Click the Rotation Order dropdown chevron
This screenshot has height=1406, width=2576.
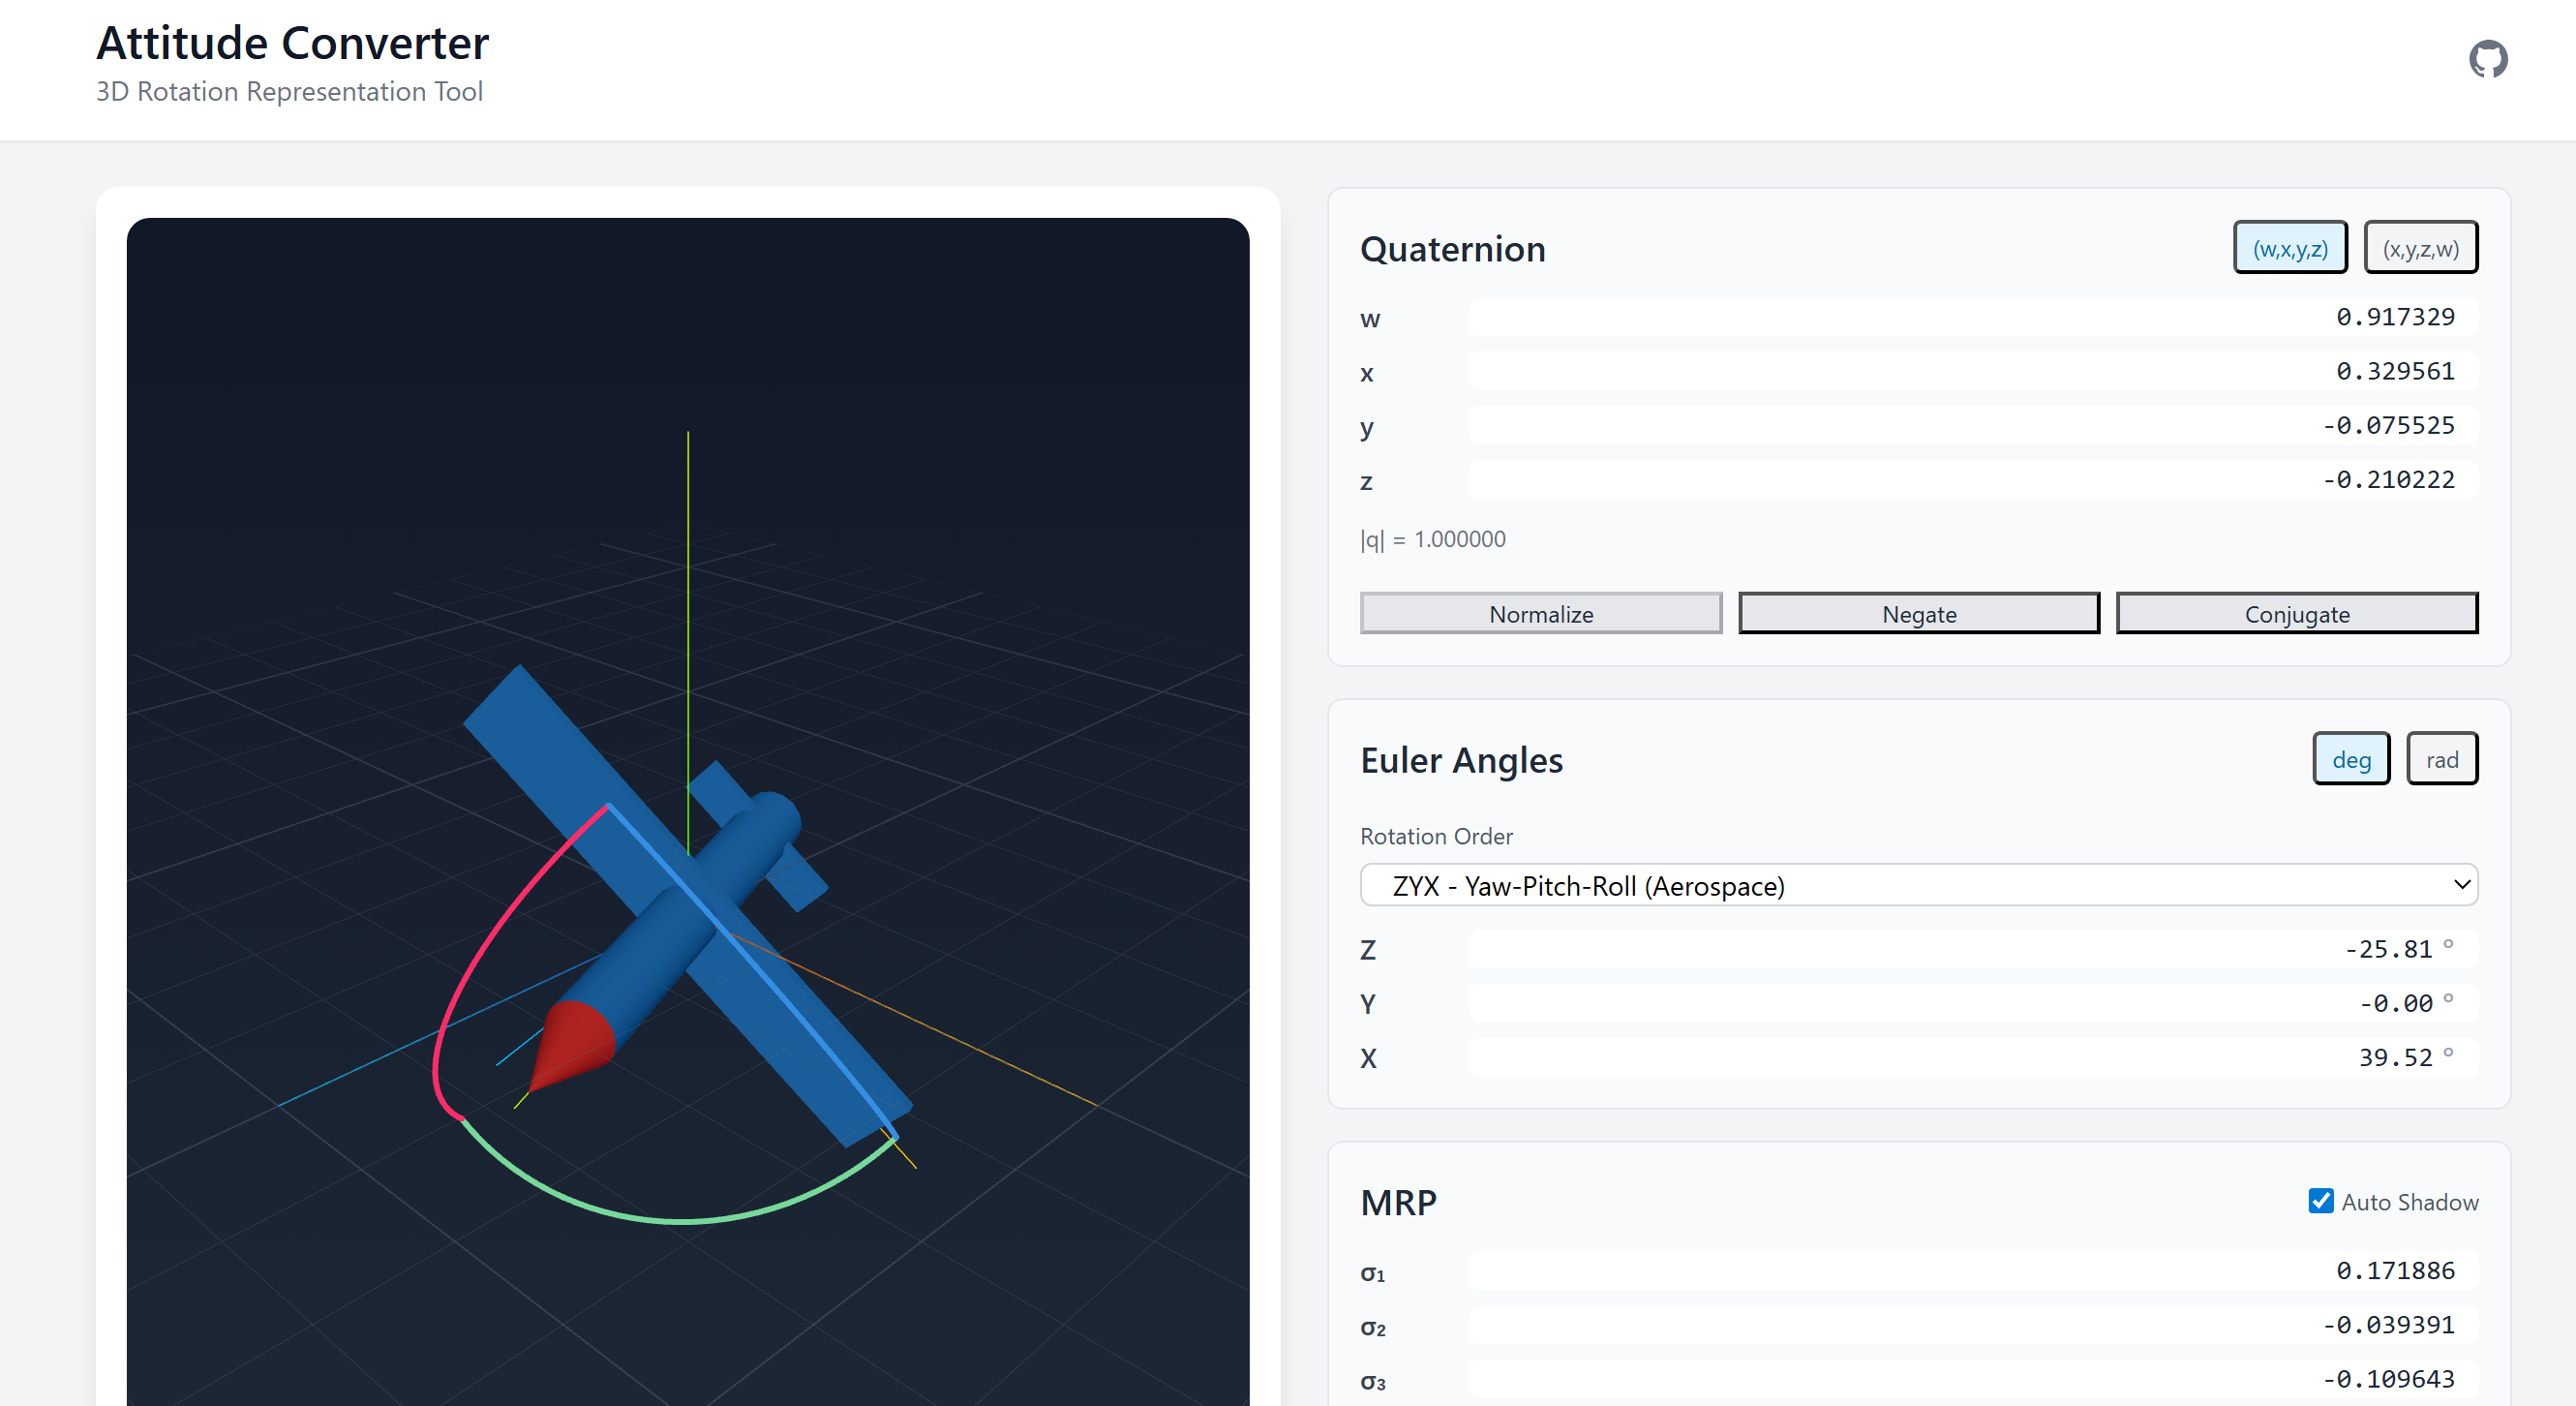(2461, 885)
